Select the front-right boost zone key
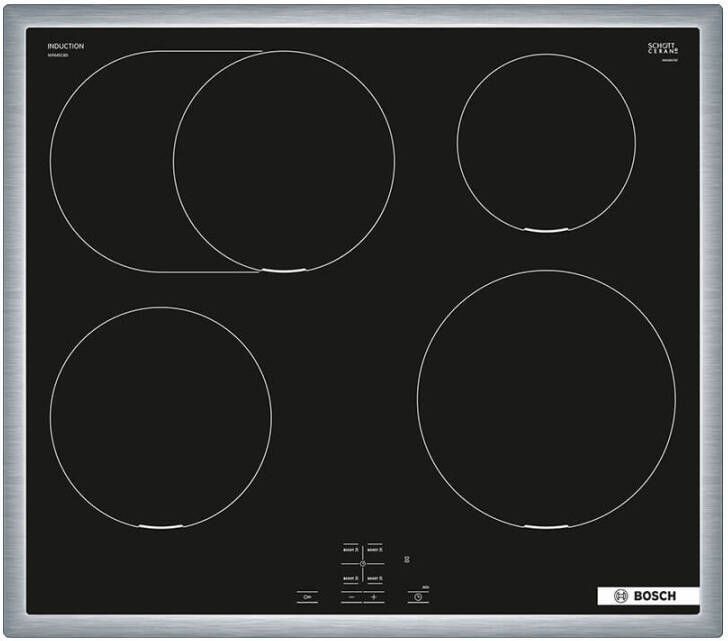The image size is (728, 641). point(375,578)
